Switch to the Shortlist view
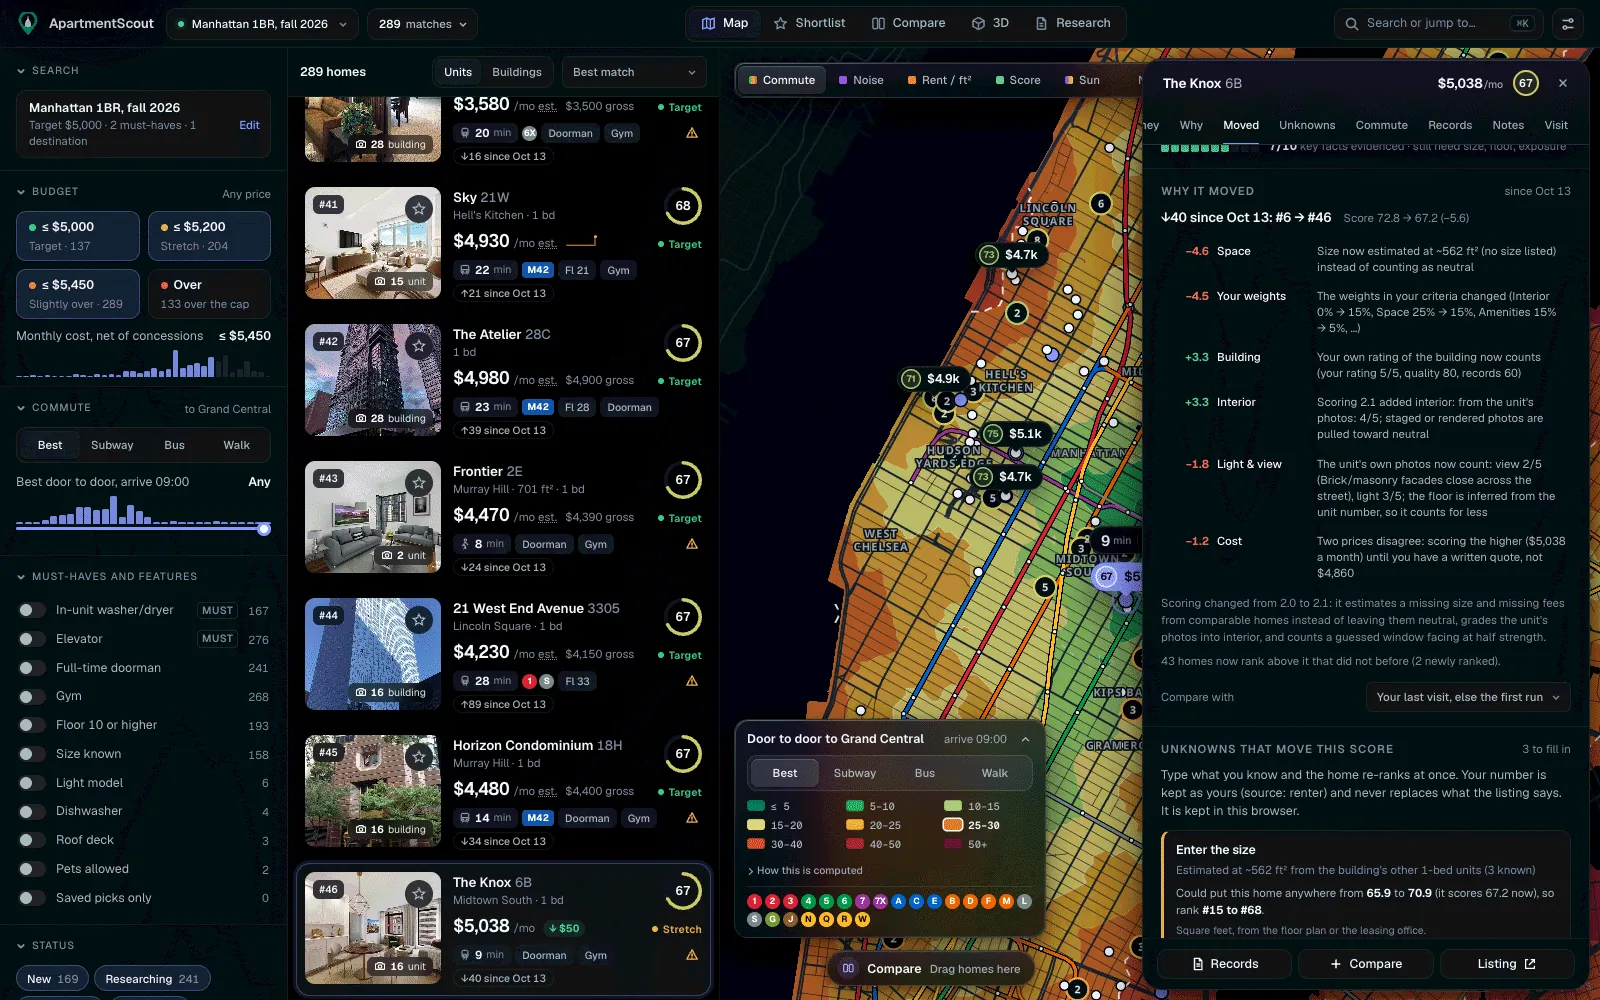Screen dimensions: 1600x1000 coord(810,23)
